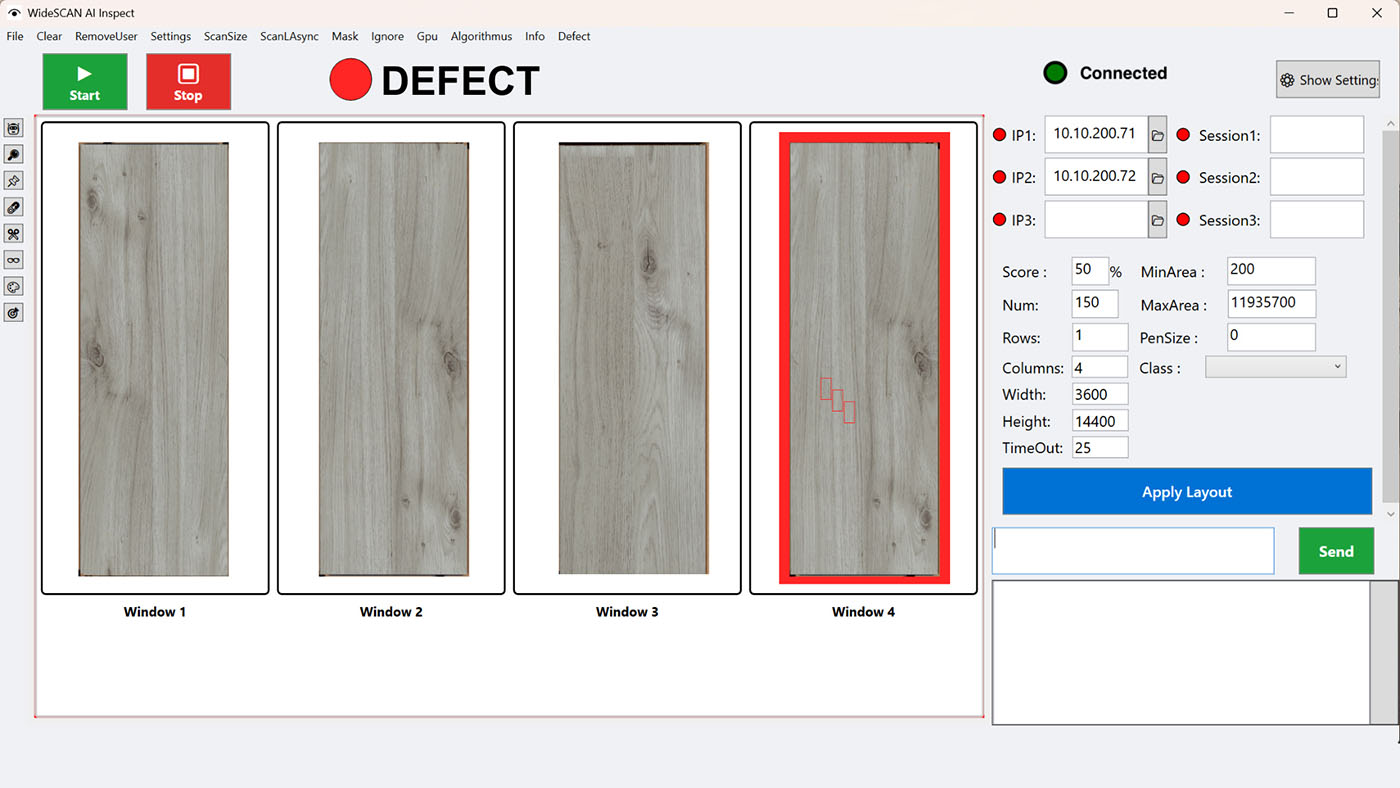The height and width of the screenshot is (788, 1400).
Task: Open the ScanSize menu
Action: [x=226, y=36]
